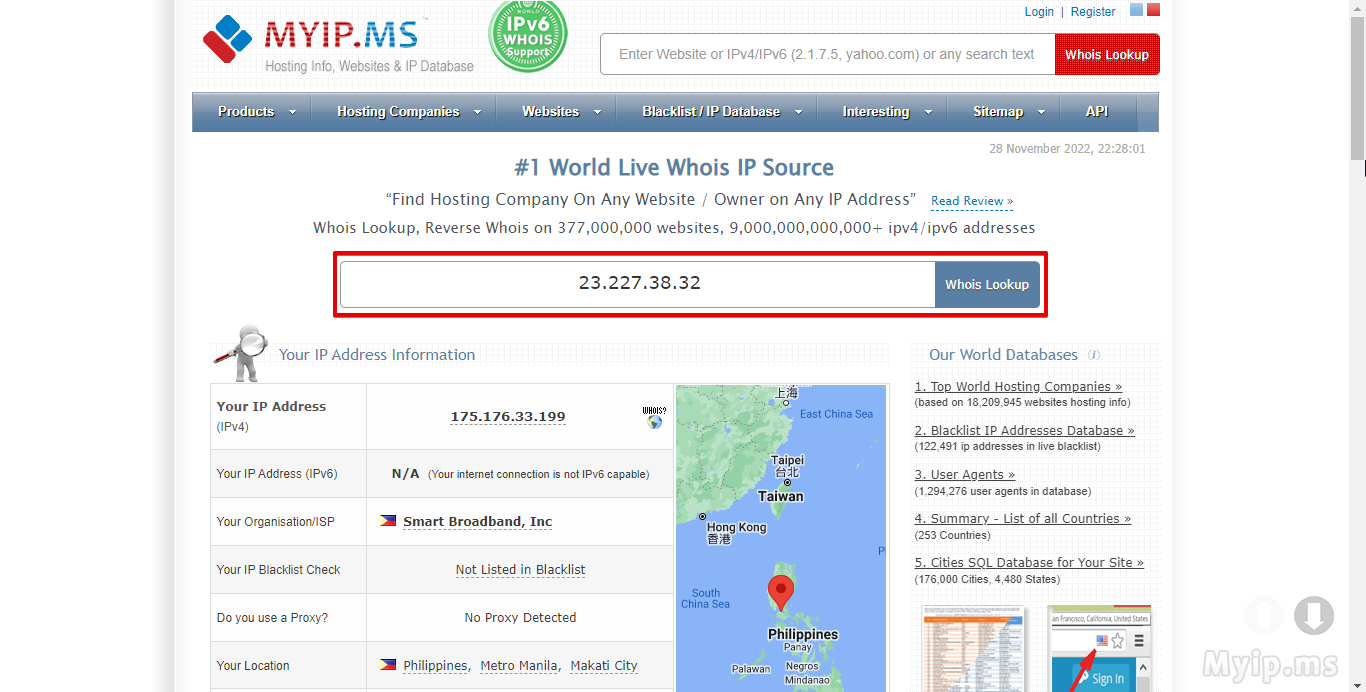Open the API menu item
1366x692 pixels.
1097,112
